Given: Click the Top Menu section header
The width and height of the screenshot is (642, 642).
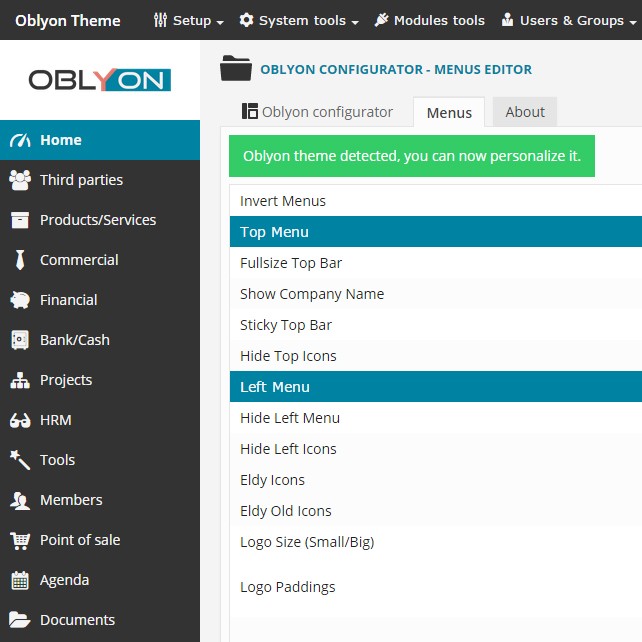Looking at the screenshot, I should 436,232.
